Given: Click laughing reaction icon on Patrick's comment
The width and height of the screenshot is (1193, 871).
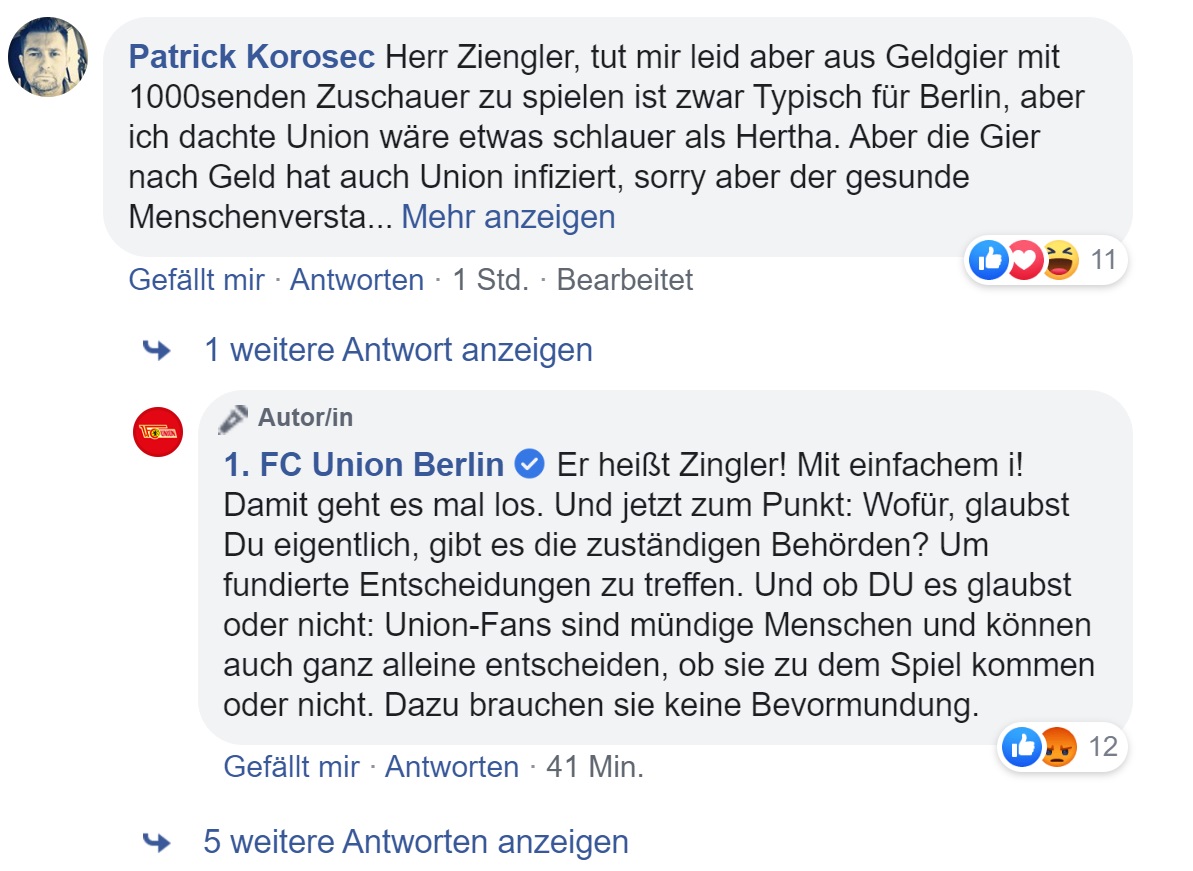Looking at the screenshot, I should 1059,261.
